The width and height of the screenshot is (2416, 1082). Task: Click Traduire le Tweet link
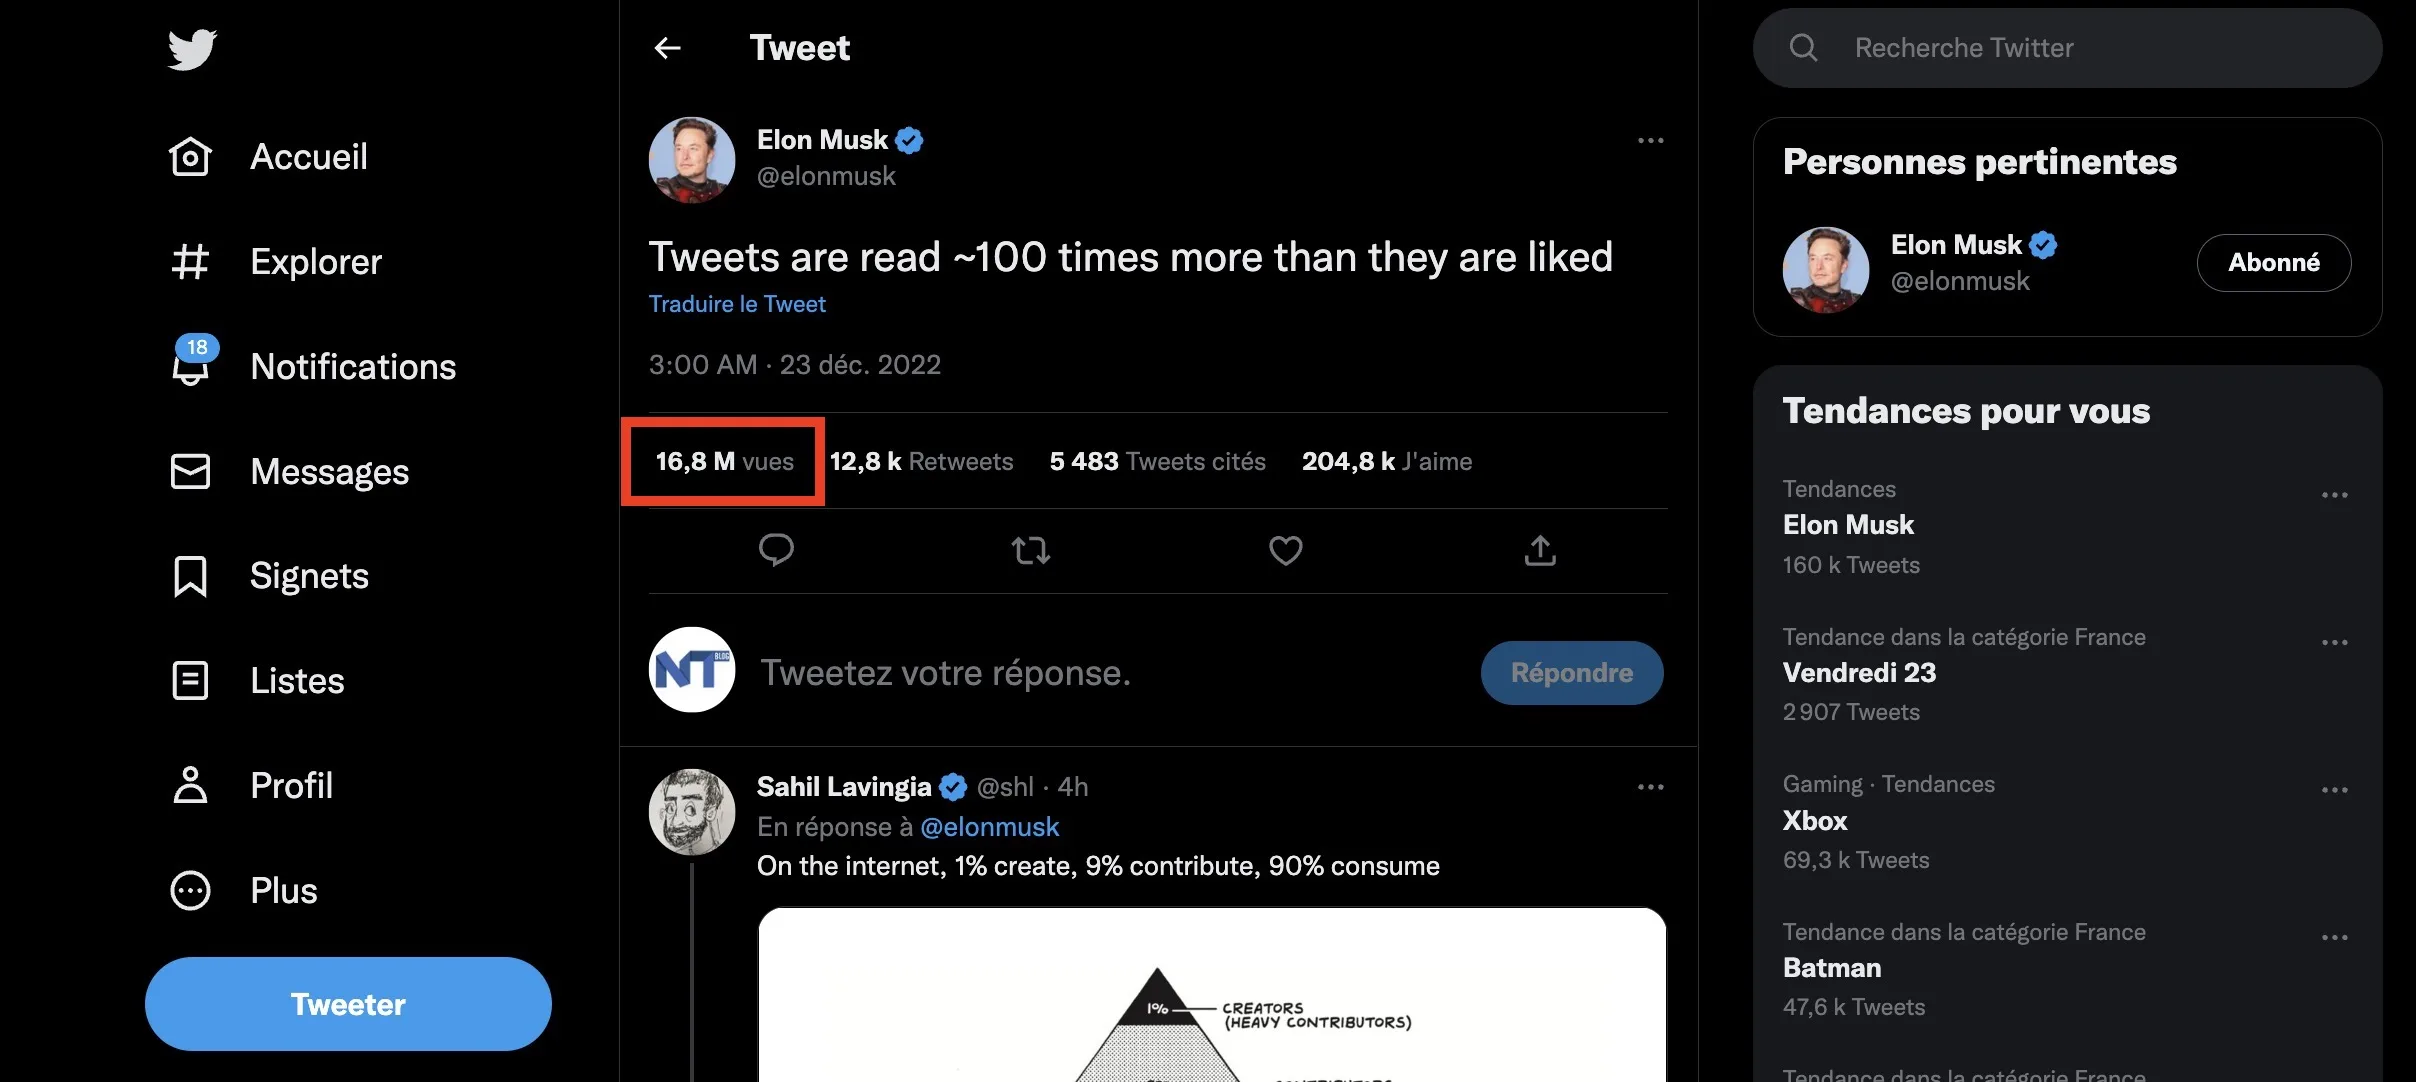click(x=737, y=304)
